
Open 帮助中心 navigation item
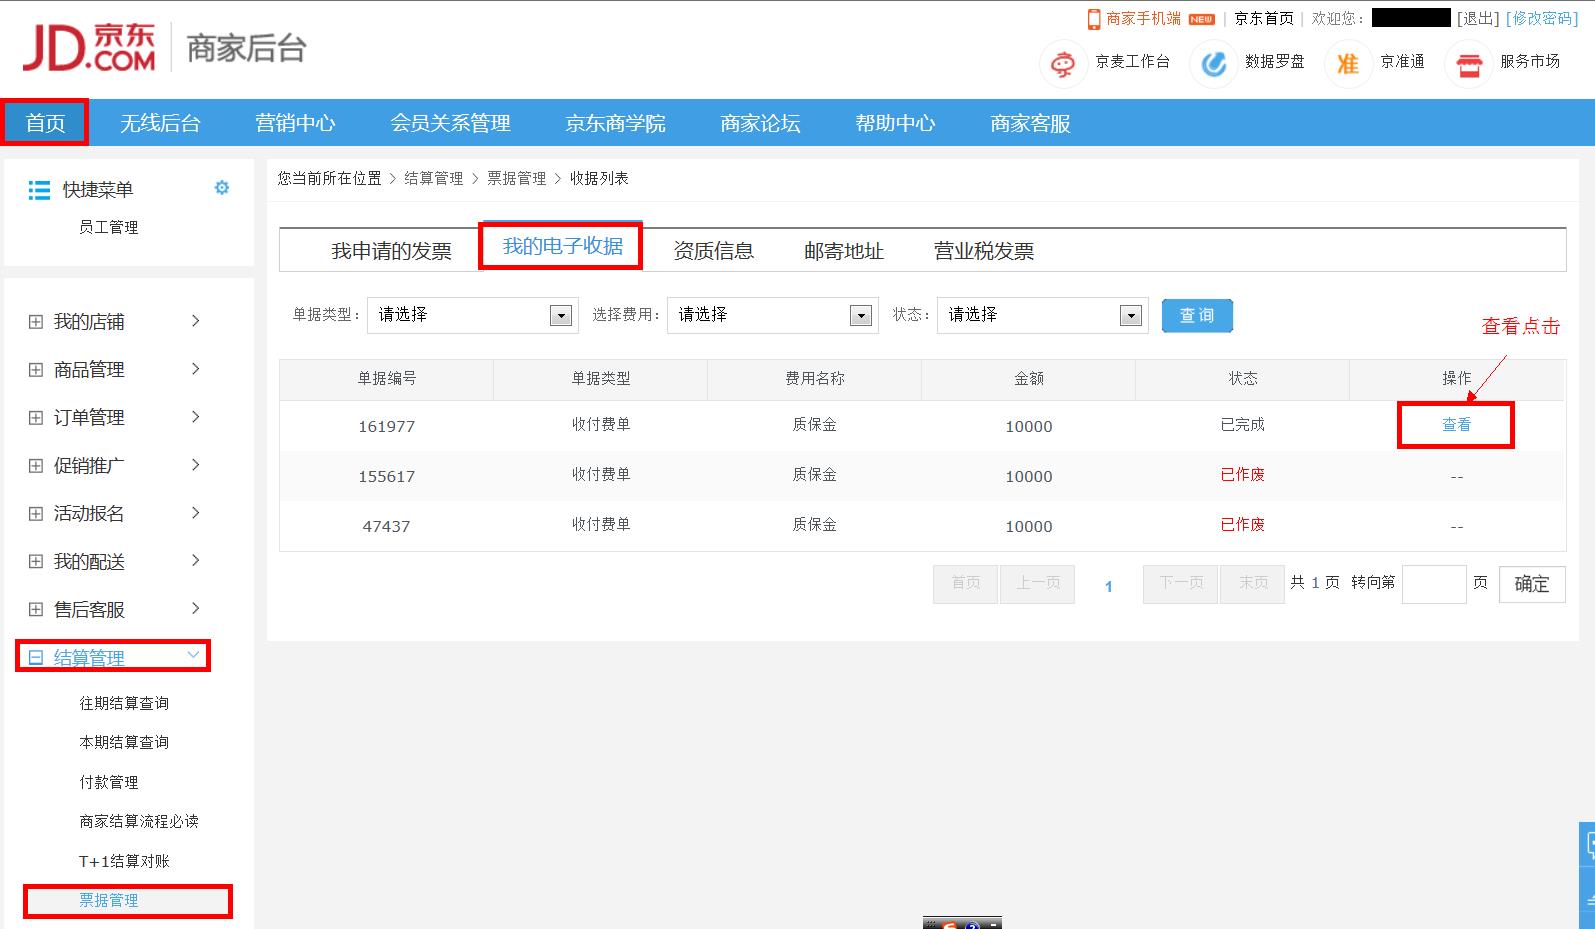click(x=895, y=123)
